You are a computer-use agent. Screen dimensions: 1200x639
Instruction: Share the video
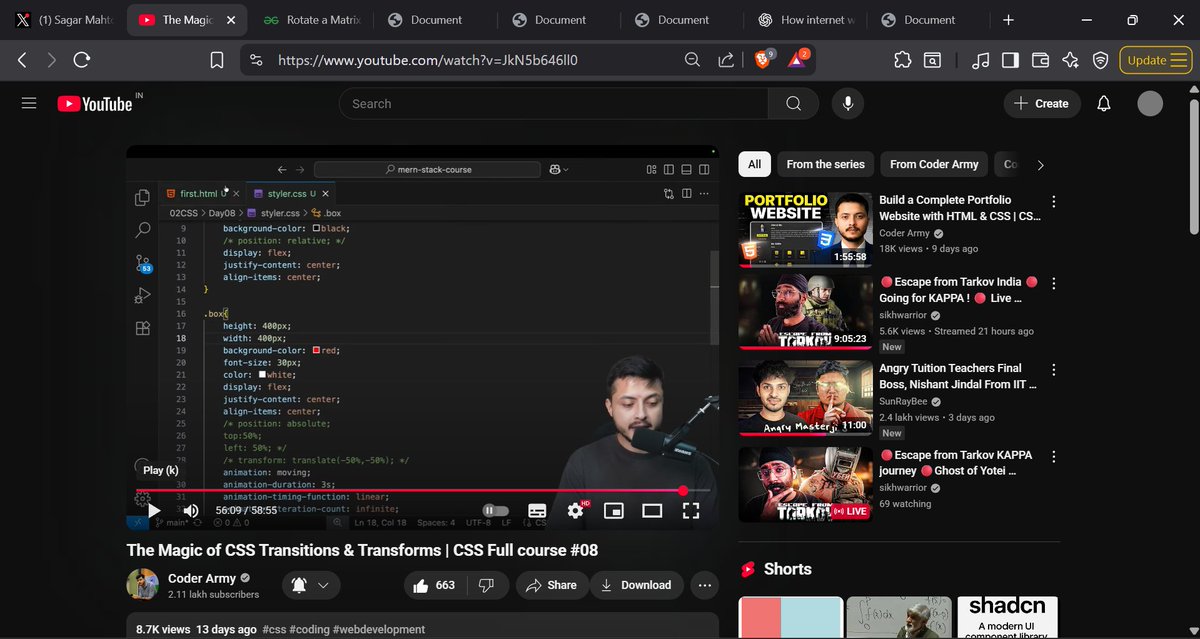coord(552,585)
